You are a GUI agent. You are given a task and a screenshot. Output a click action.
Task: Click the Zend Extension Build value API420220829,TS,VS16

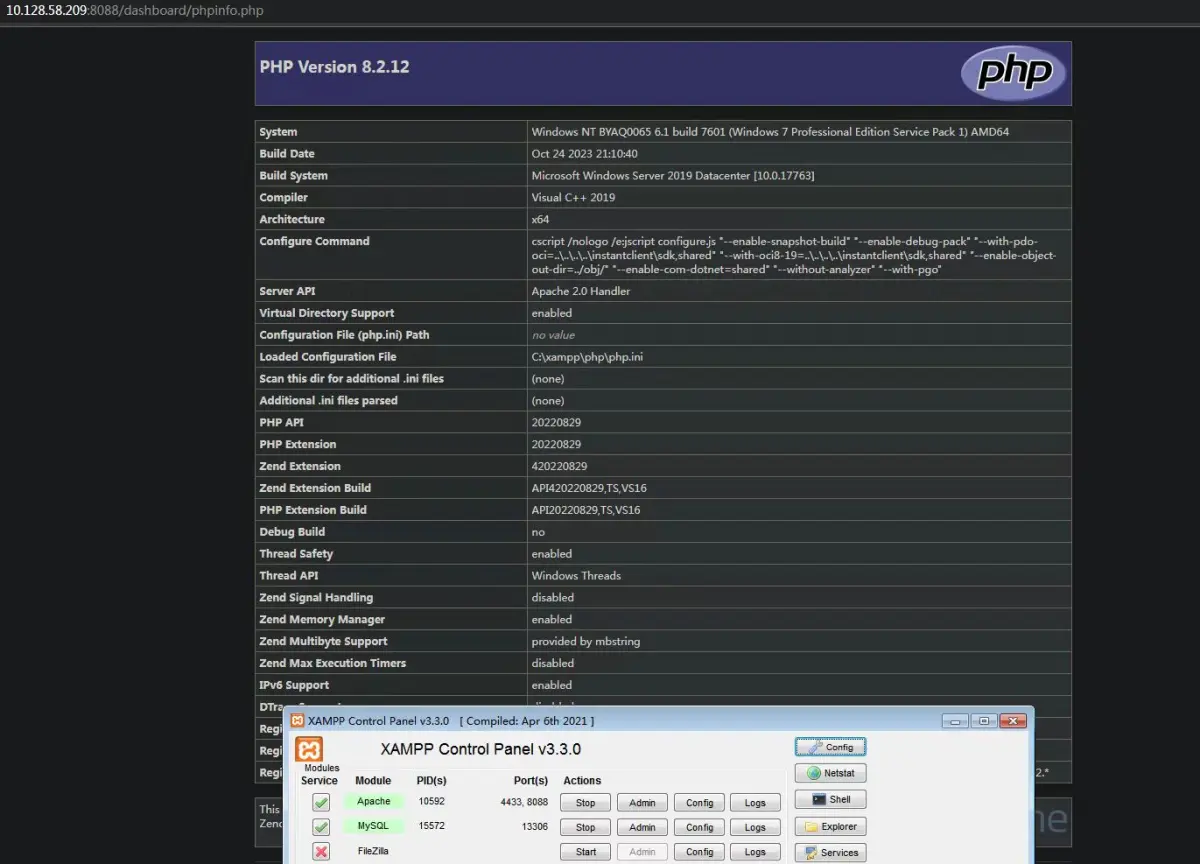[589, 489]
